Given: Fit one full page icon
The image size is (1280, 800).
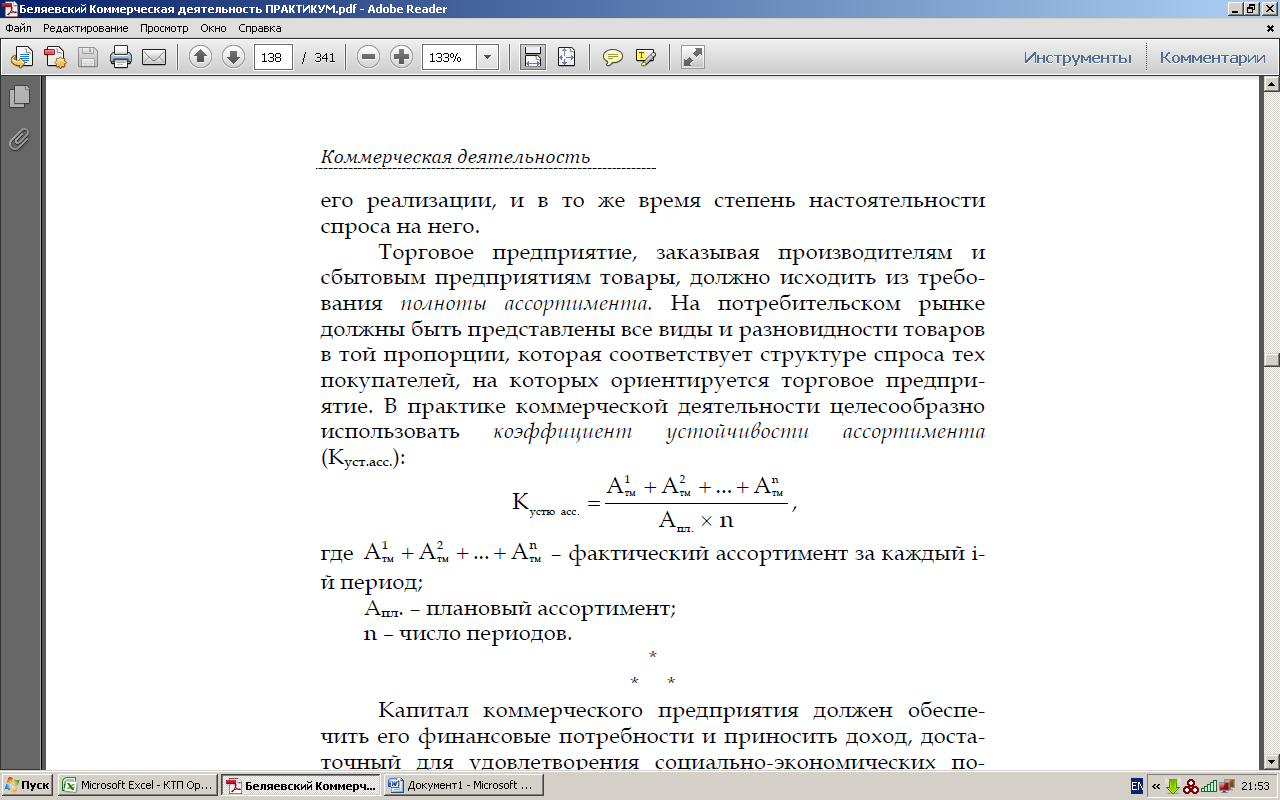Looking at the screenshot, I should point(567,57).
